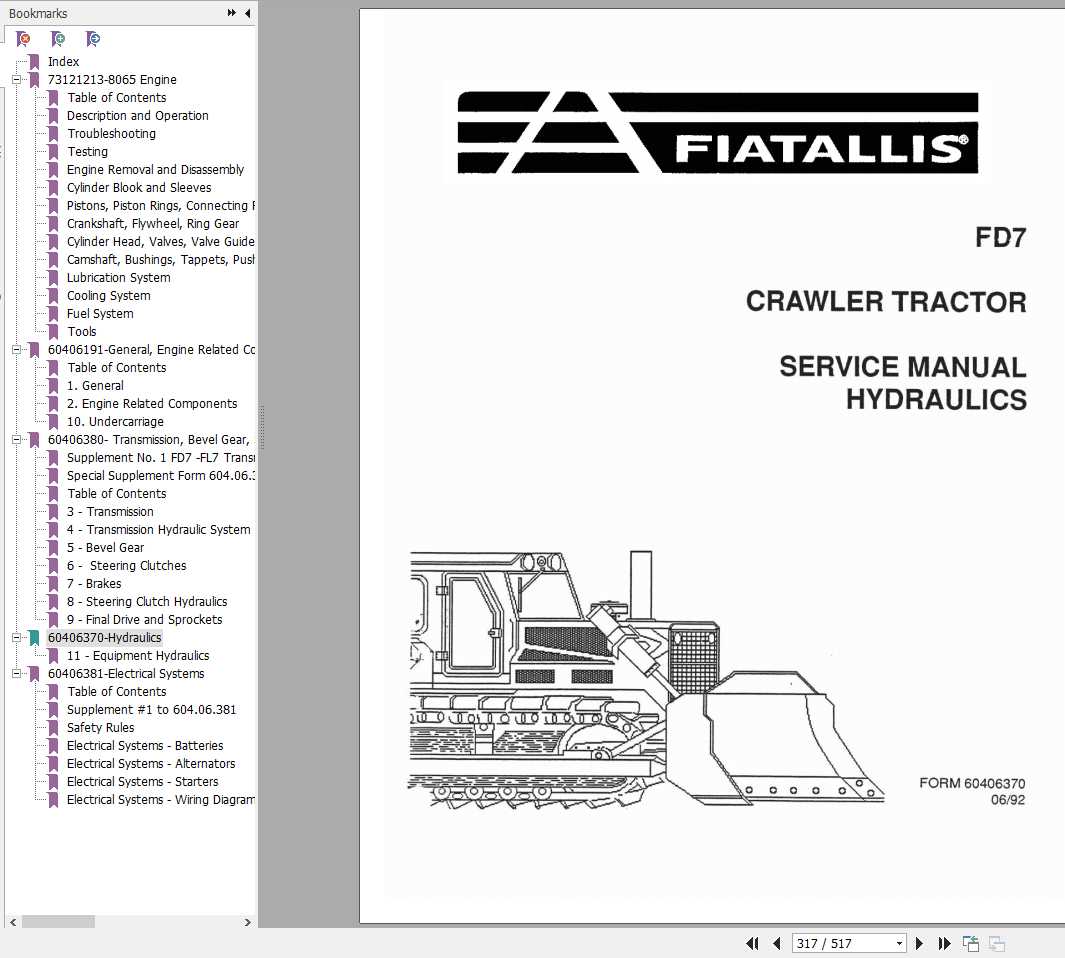Screen dimensions: 1065x958
Task: Select Crankshaft, Flywheel, Ring Gear bookmark
Action: (153, 224)
